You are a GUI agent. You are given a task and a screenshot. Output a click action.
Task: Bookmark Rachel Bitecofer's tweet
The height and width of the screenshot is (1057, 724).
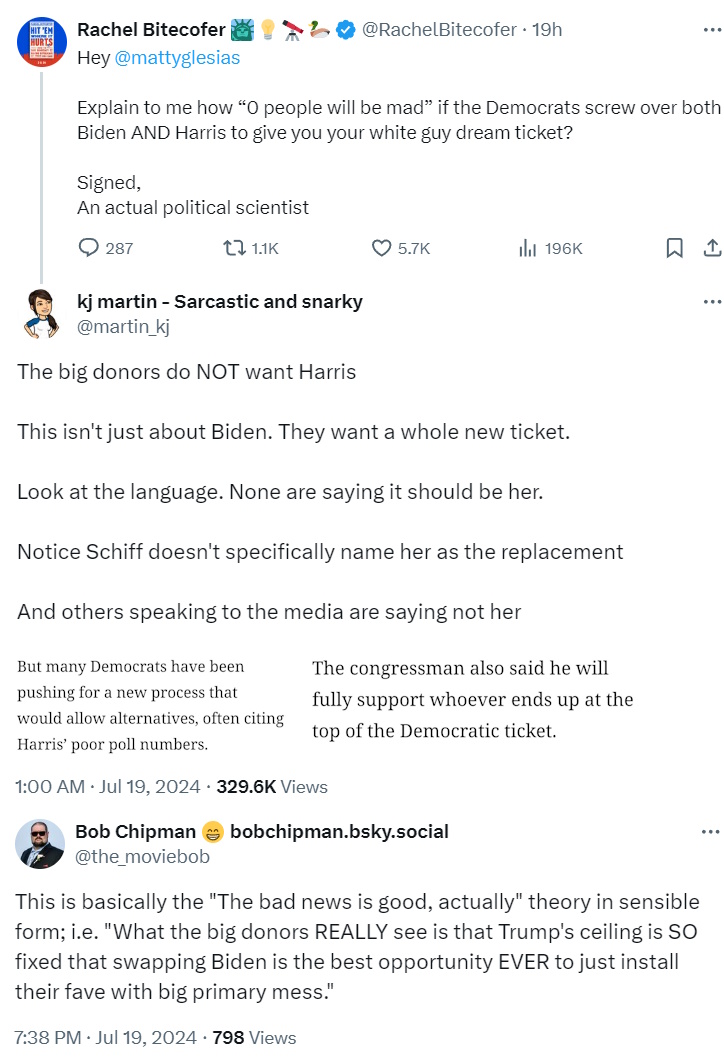click(x=675, y=248)
